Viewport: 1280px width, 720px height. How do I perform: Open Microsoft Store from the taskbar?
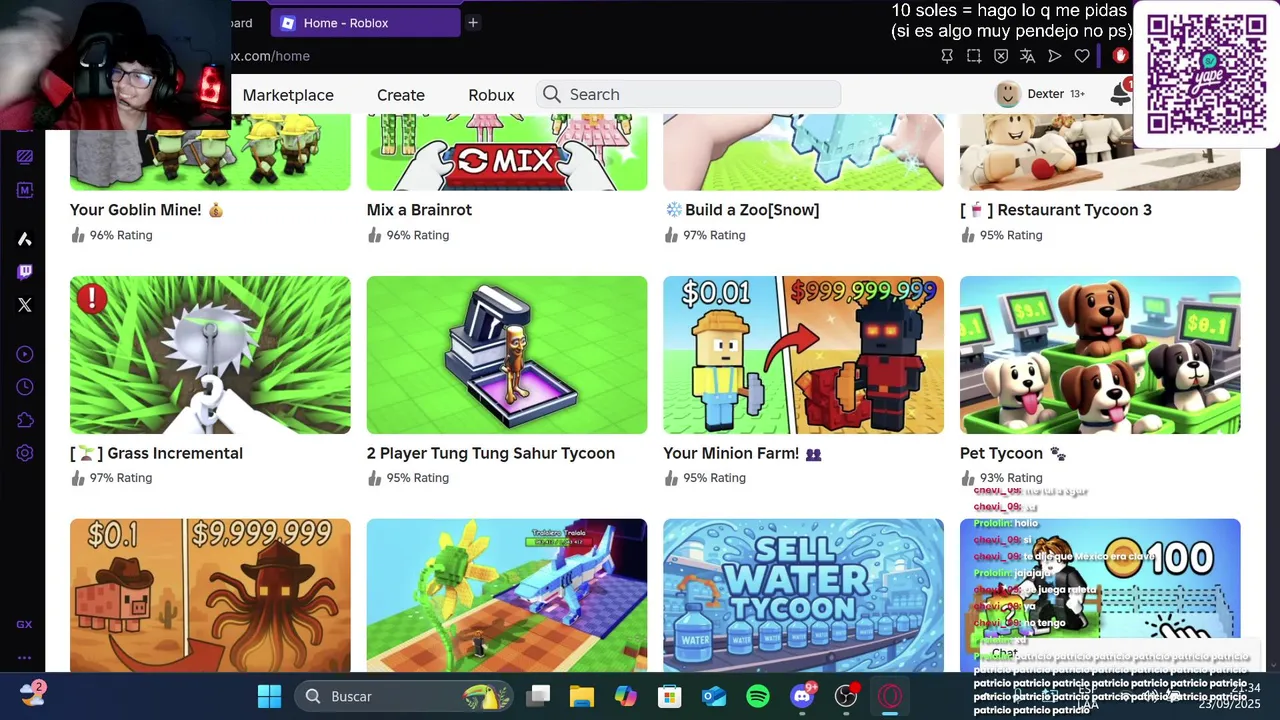(x=670, y=696)
